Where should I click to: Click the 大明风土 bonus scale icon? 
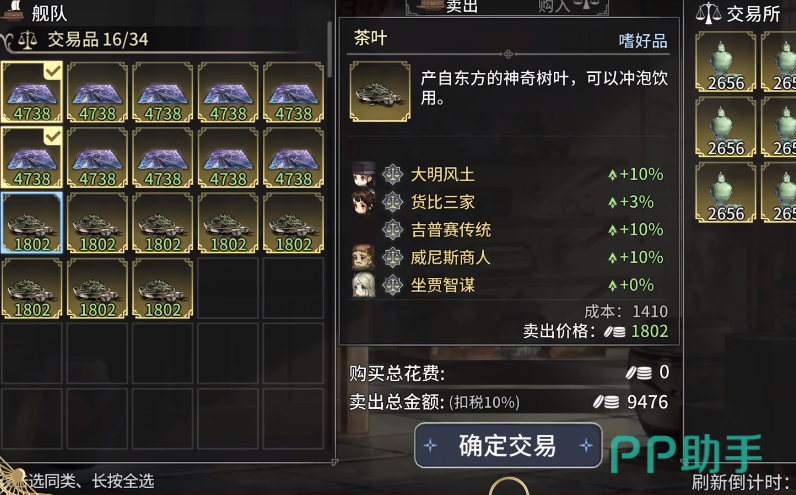click(x=392, y=175)
